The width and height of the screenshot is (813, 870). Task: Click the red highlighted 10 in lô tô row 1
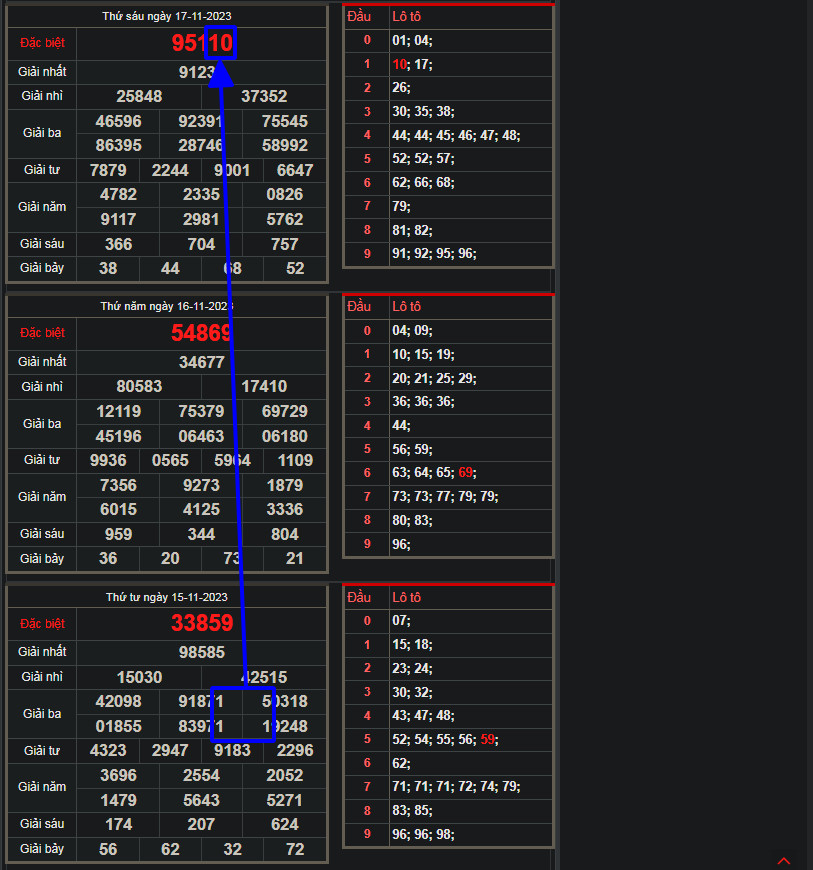(399, 64)
